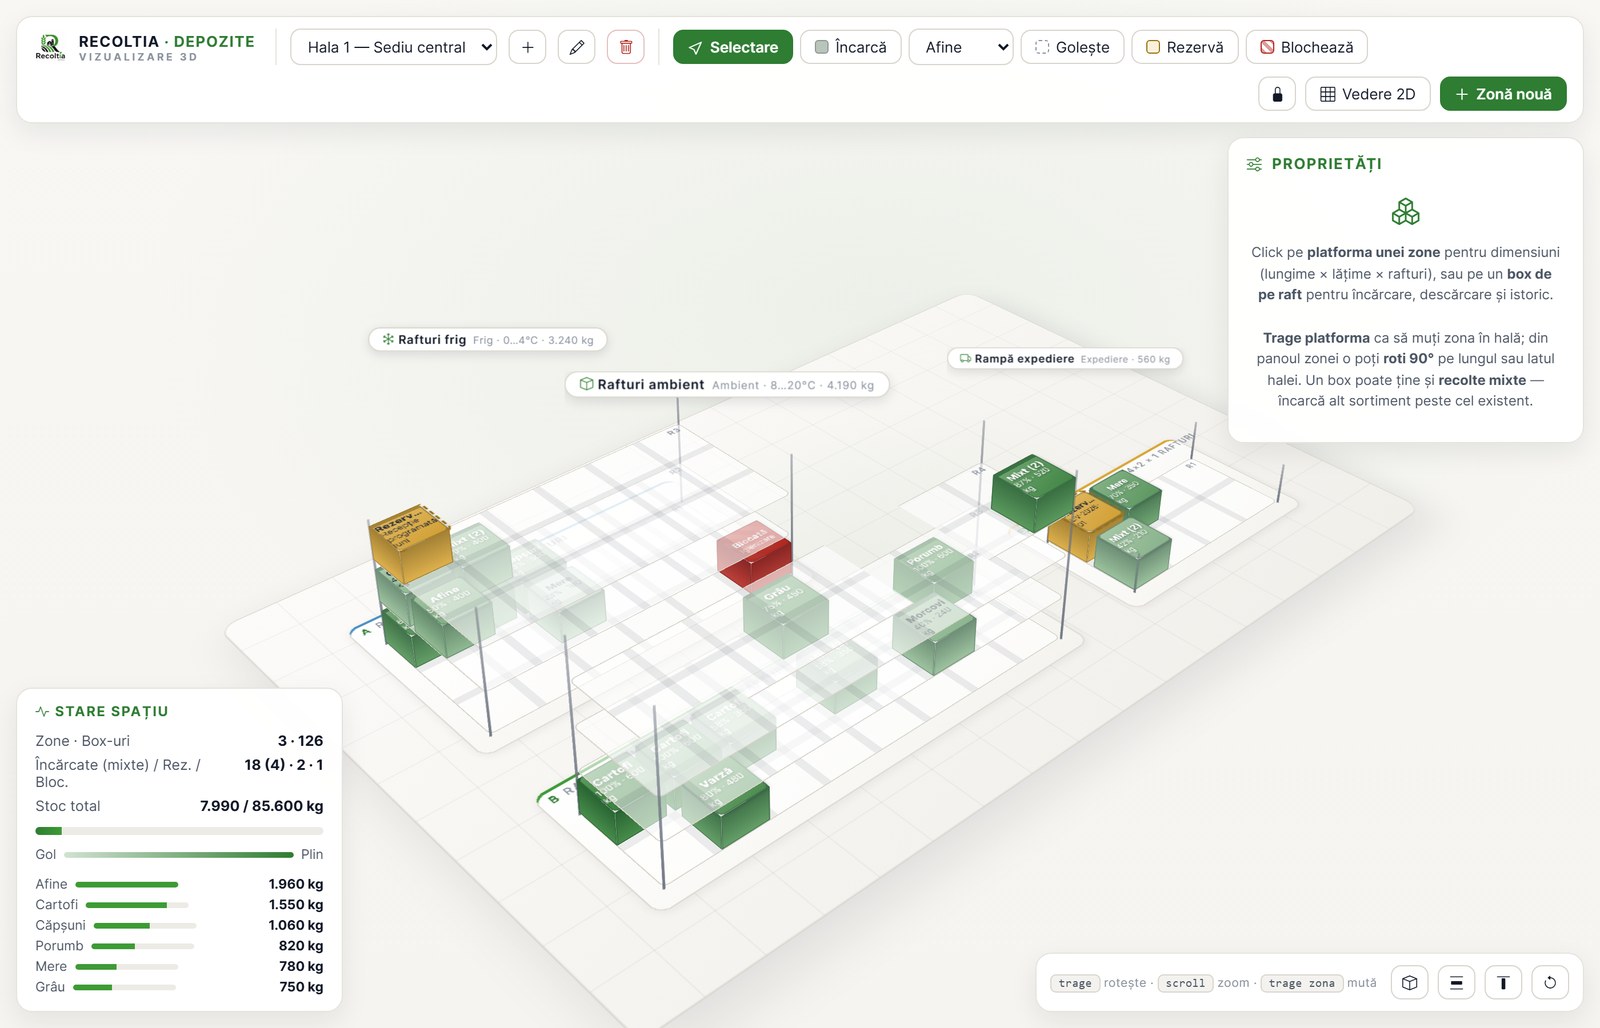Click the Gol–Plin gradient legend bar
The image size is (1600, 1028).
tap(179, 855)
